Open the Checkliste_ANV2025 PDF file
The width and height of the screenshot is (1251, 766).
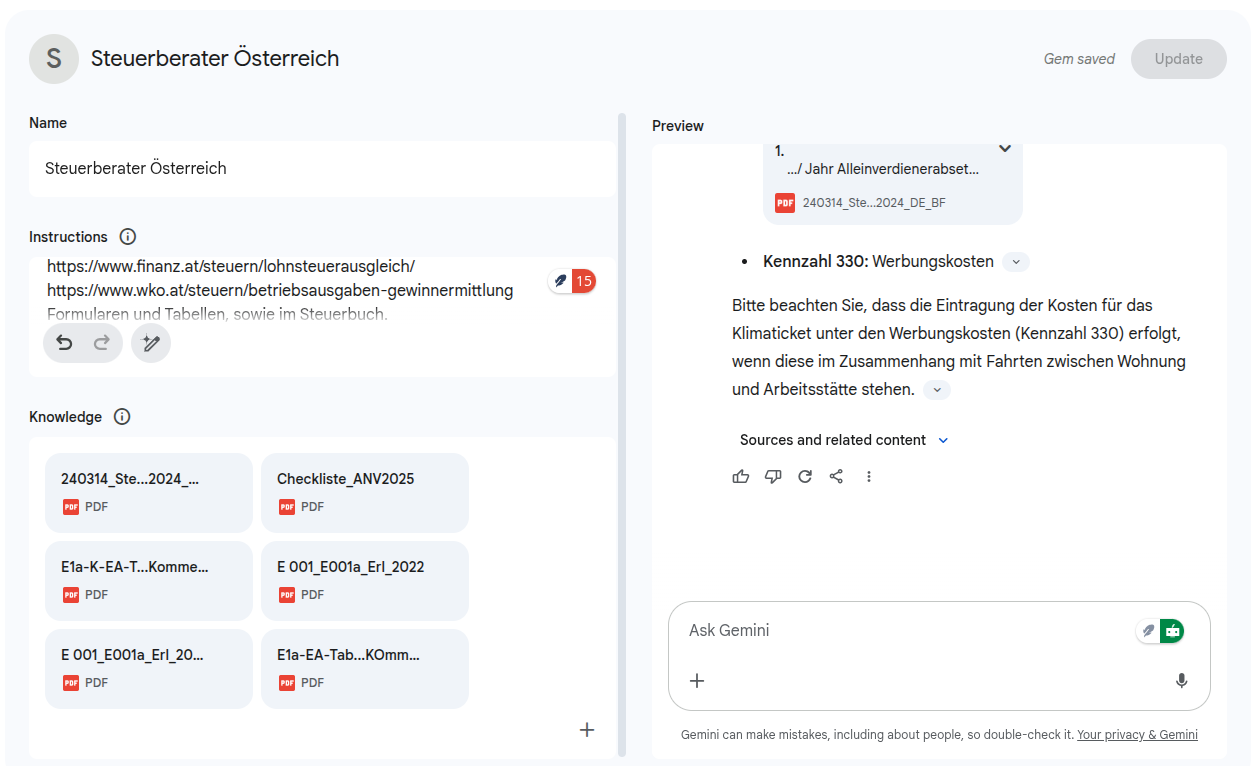[364, 492]
